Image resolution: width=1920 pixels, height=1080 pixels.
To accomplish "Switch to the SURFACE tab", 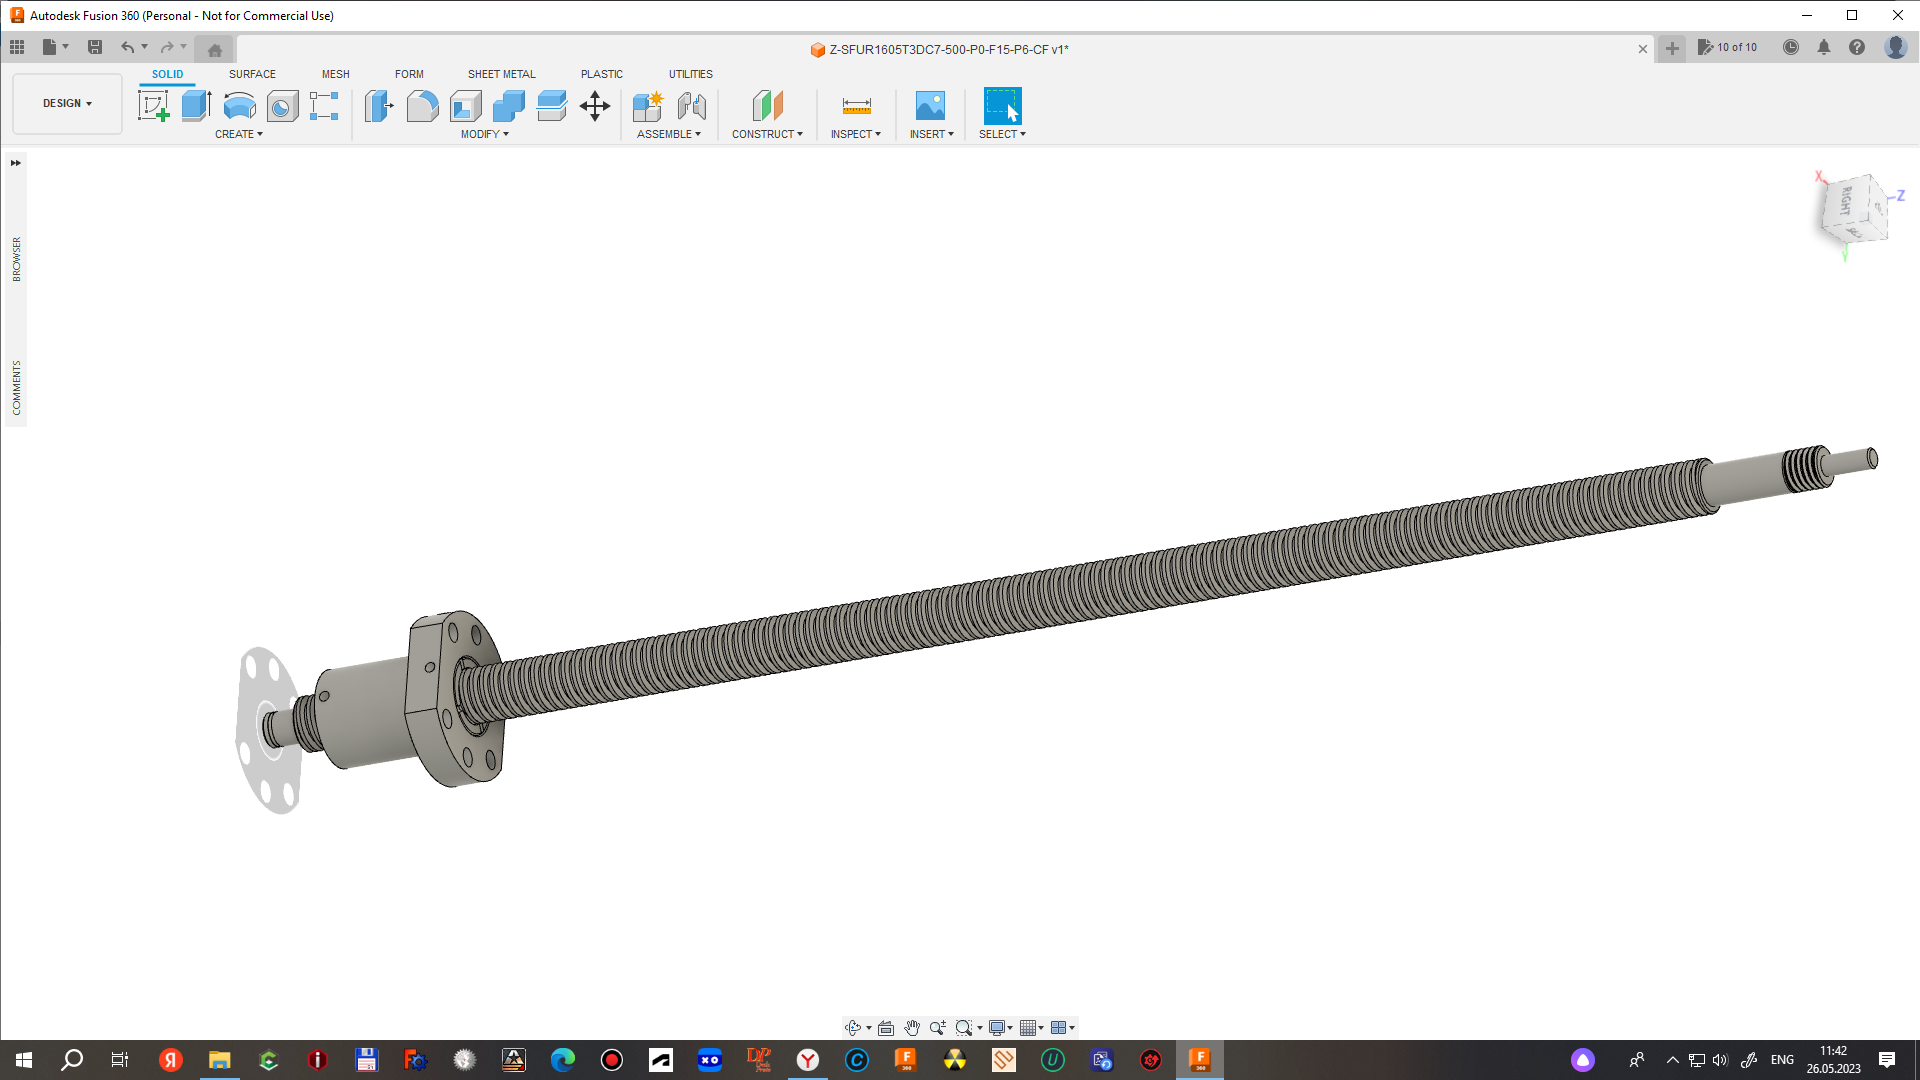I will pyautogui.click(x=252, y=74).
